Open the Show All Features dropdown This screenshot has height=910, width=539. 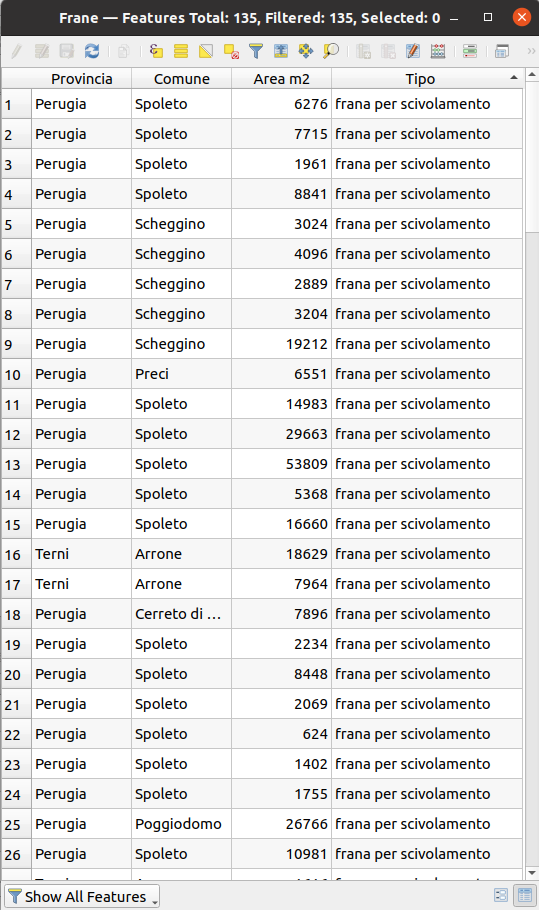82,897
